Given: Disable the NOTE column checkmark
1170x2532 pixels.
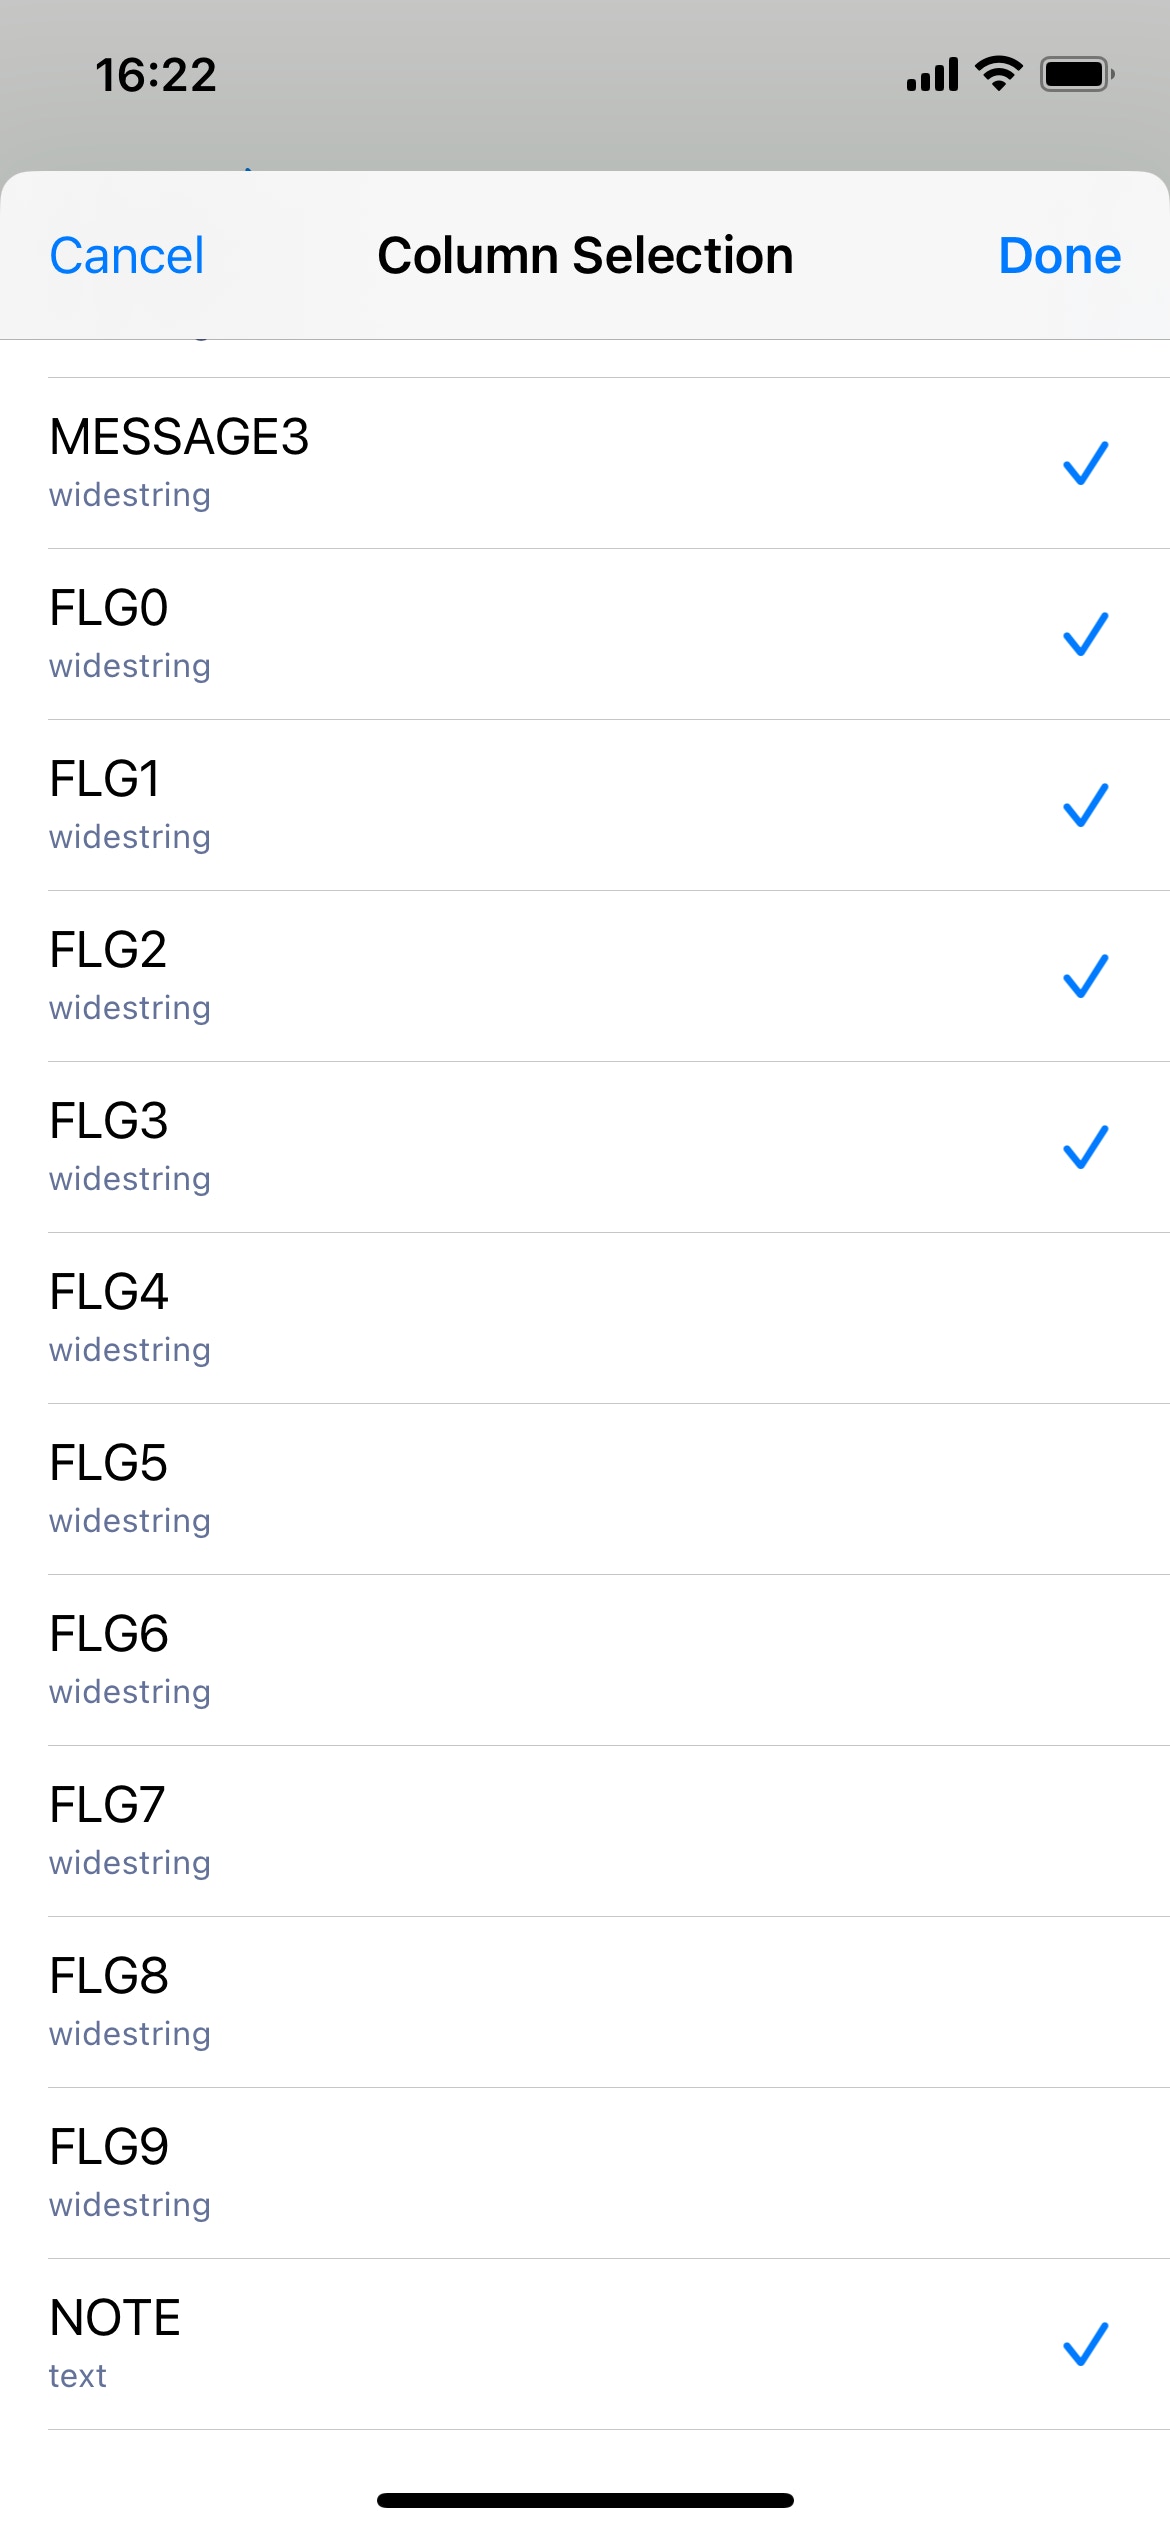Looking at the screenshot, I should (x=1085, y=2344).
